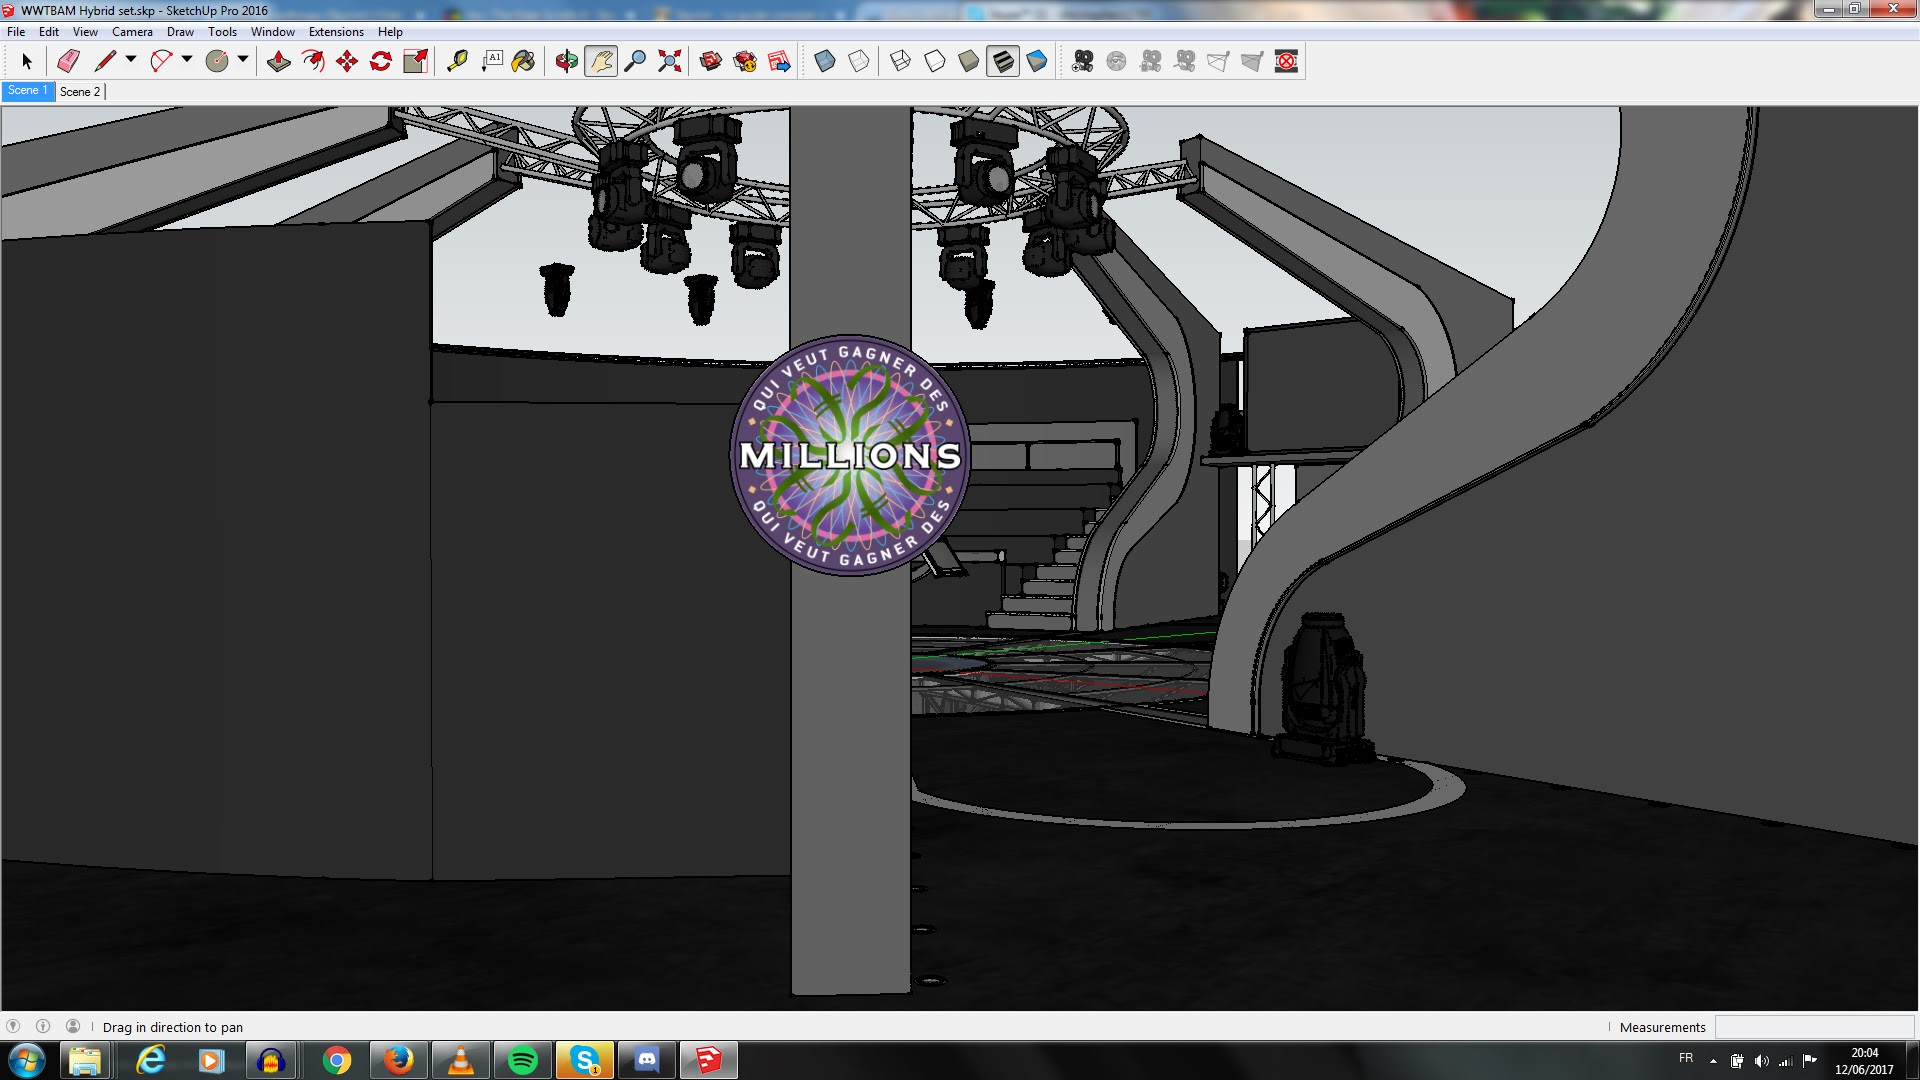Expand the Line tool dropdown arrow

pyautogui.click(x=131, y=60)
